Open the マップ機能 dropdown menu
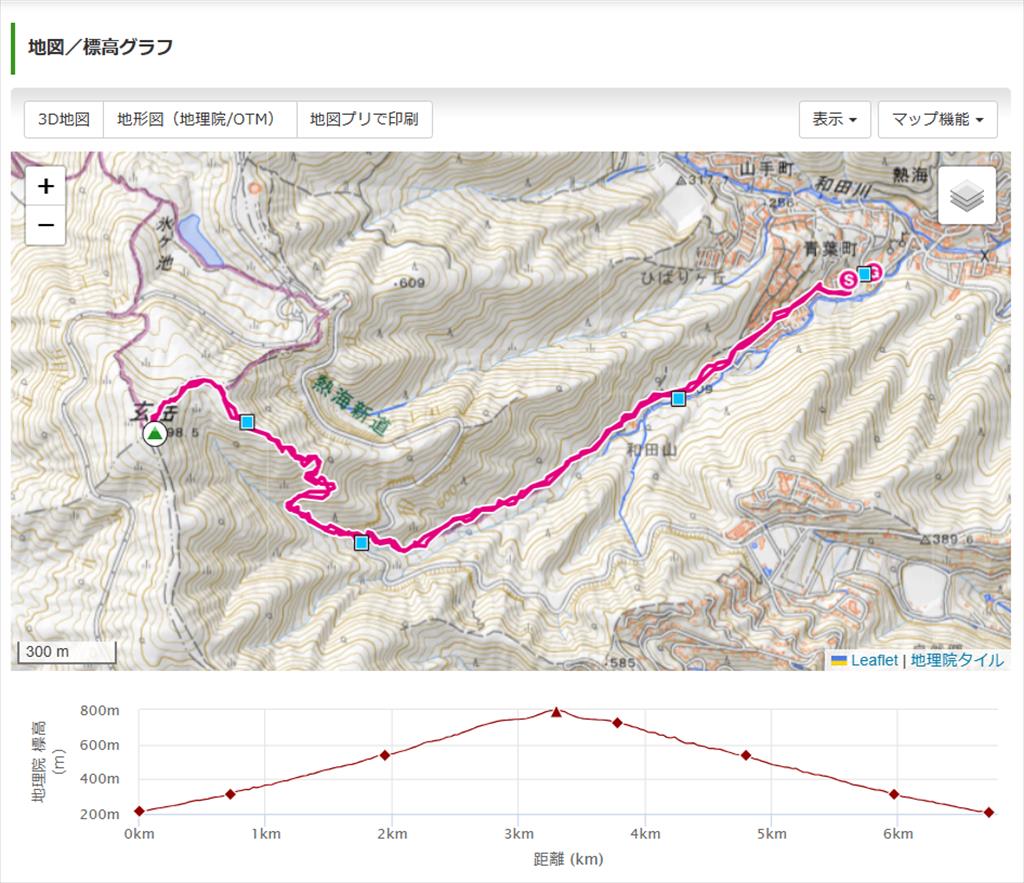 pyautogui.click(x=937, y=119)
